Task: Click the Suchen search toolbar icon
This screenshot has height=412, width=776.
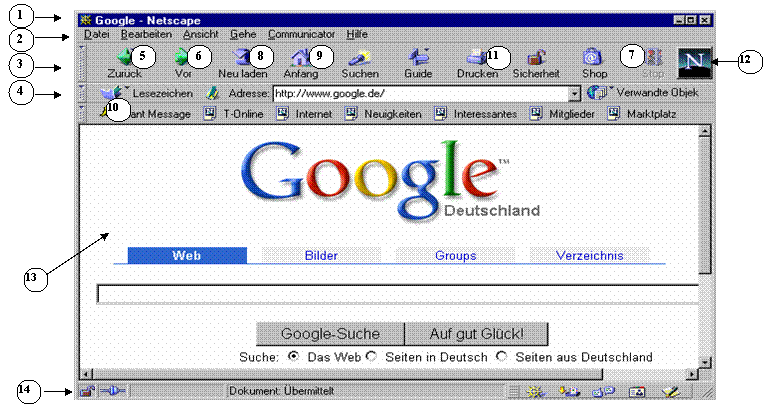Action: pyautogui.click(x=359, y=58)
